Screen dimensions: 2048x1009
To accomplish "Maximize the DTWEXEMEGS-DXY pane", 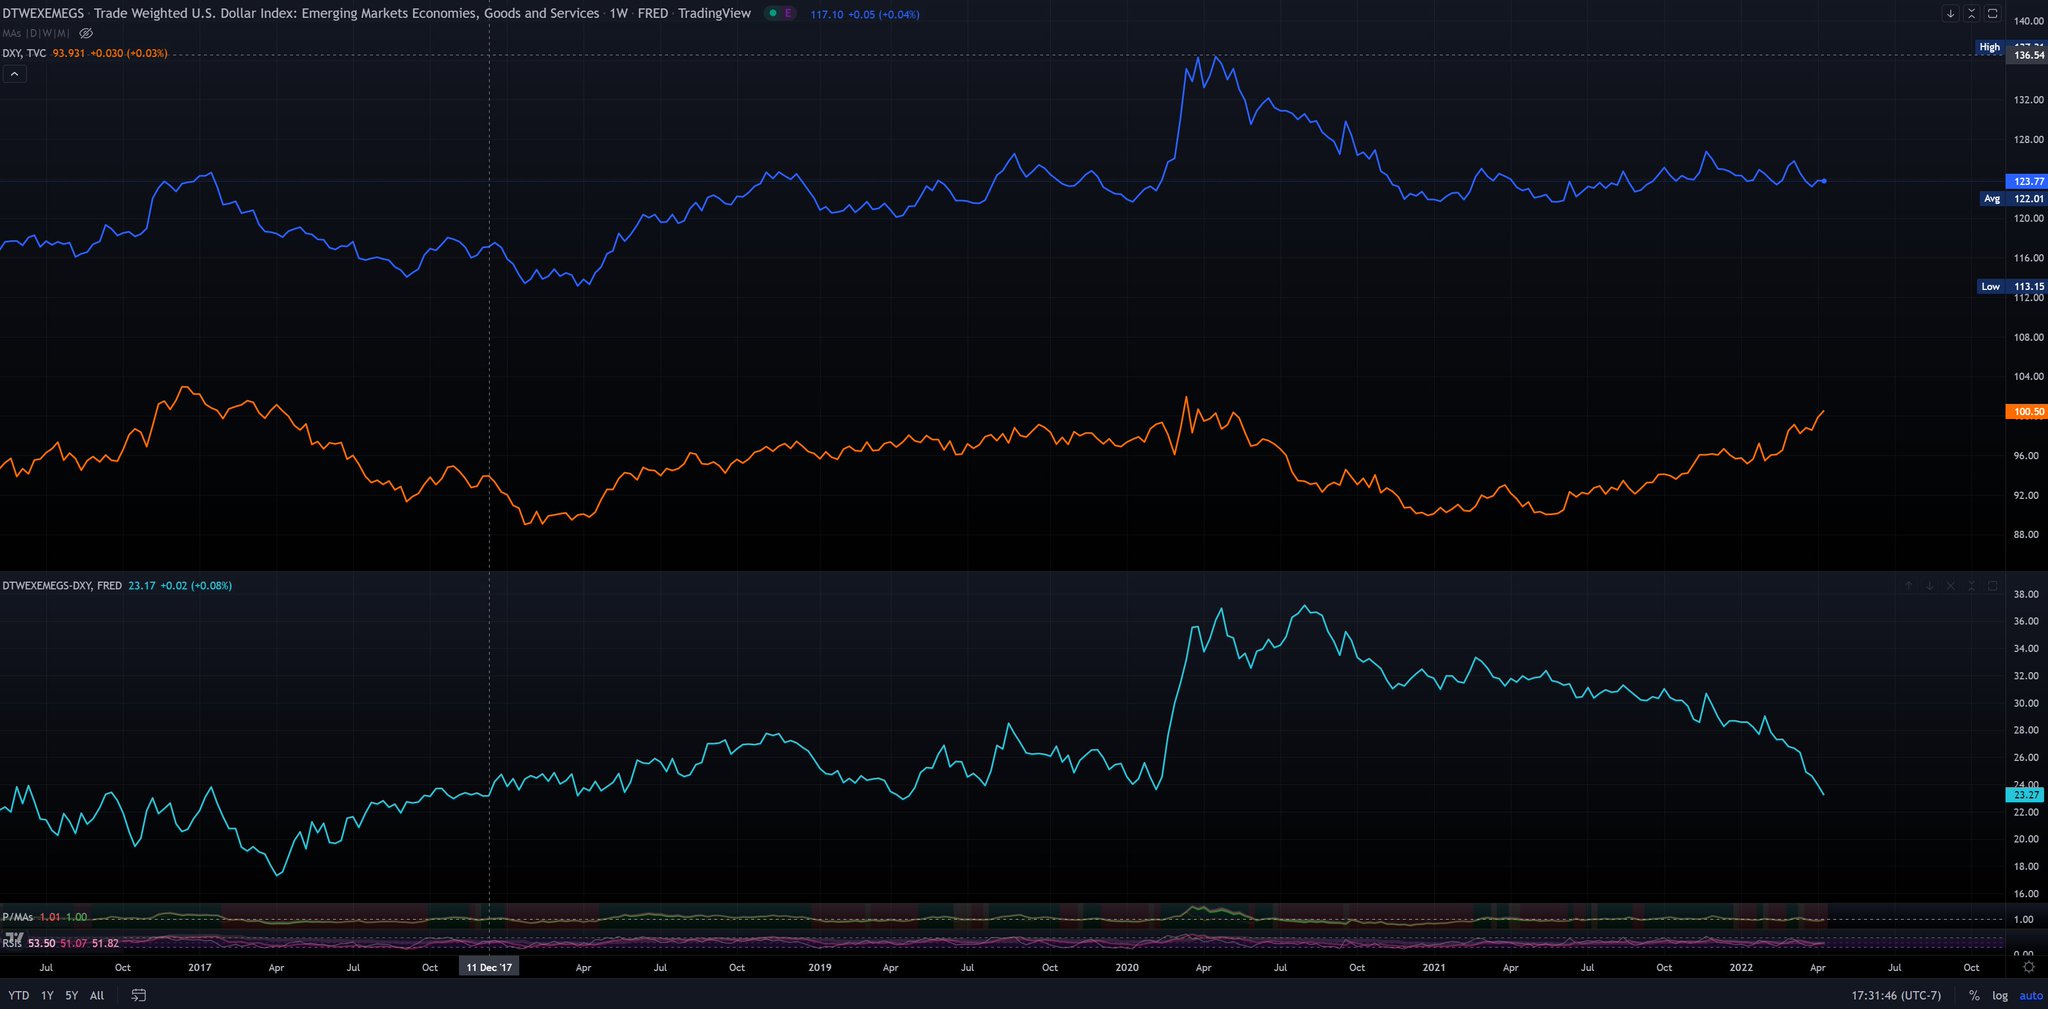I will 1993,586.
